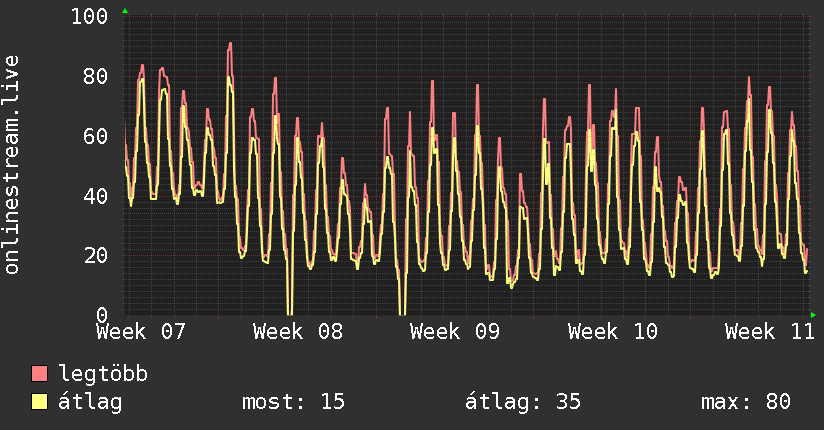The height and width of the screenshot is (430, 824).
Task: Click the 20 y-axis label
Action: point(96,256)
